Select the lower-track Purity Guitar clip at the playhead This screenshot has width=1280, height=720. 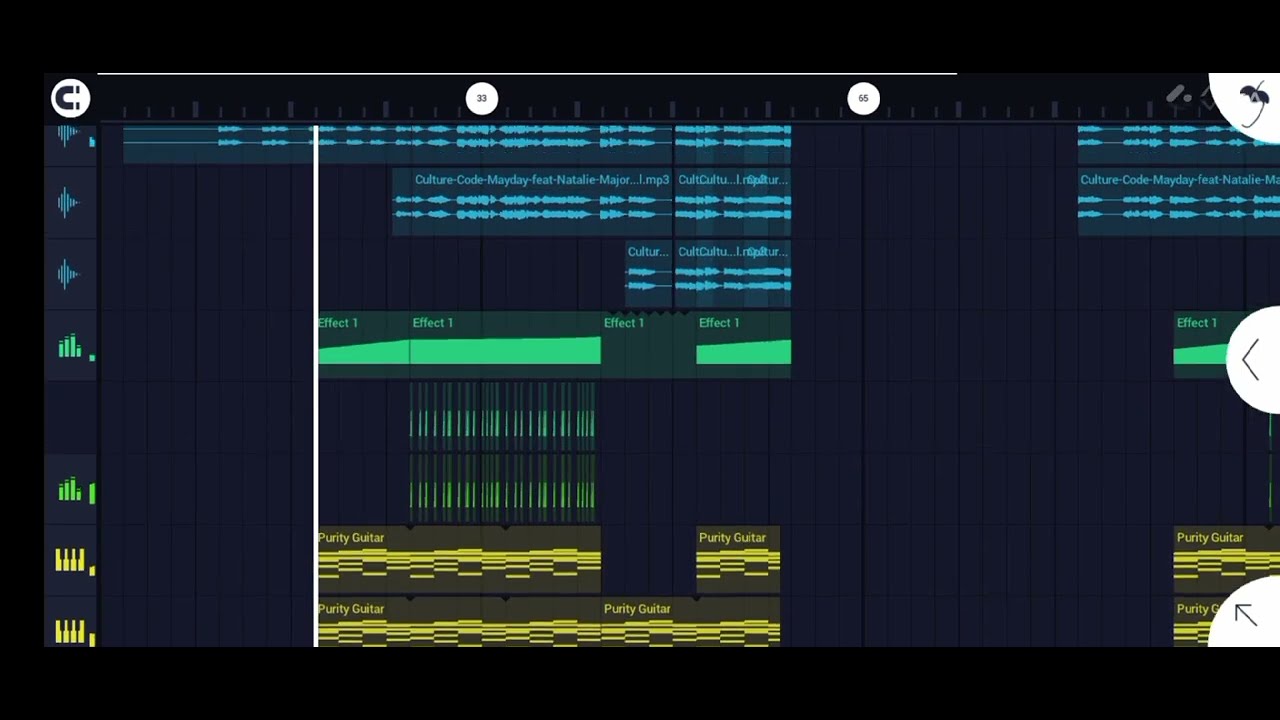[459, 622]
